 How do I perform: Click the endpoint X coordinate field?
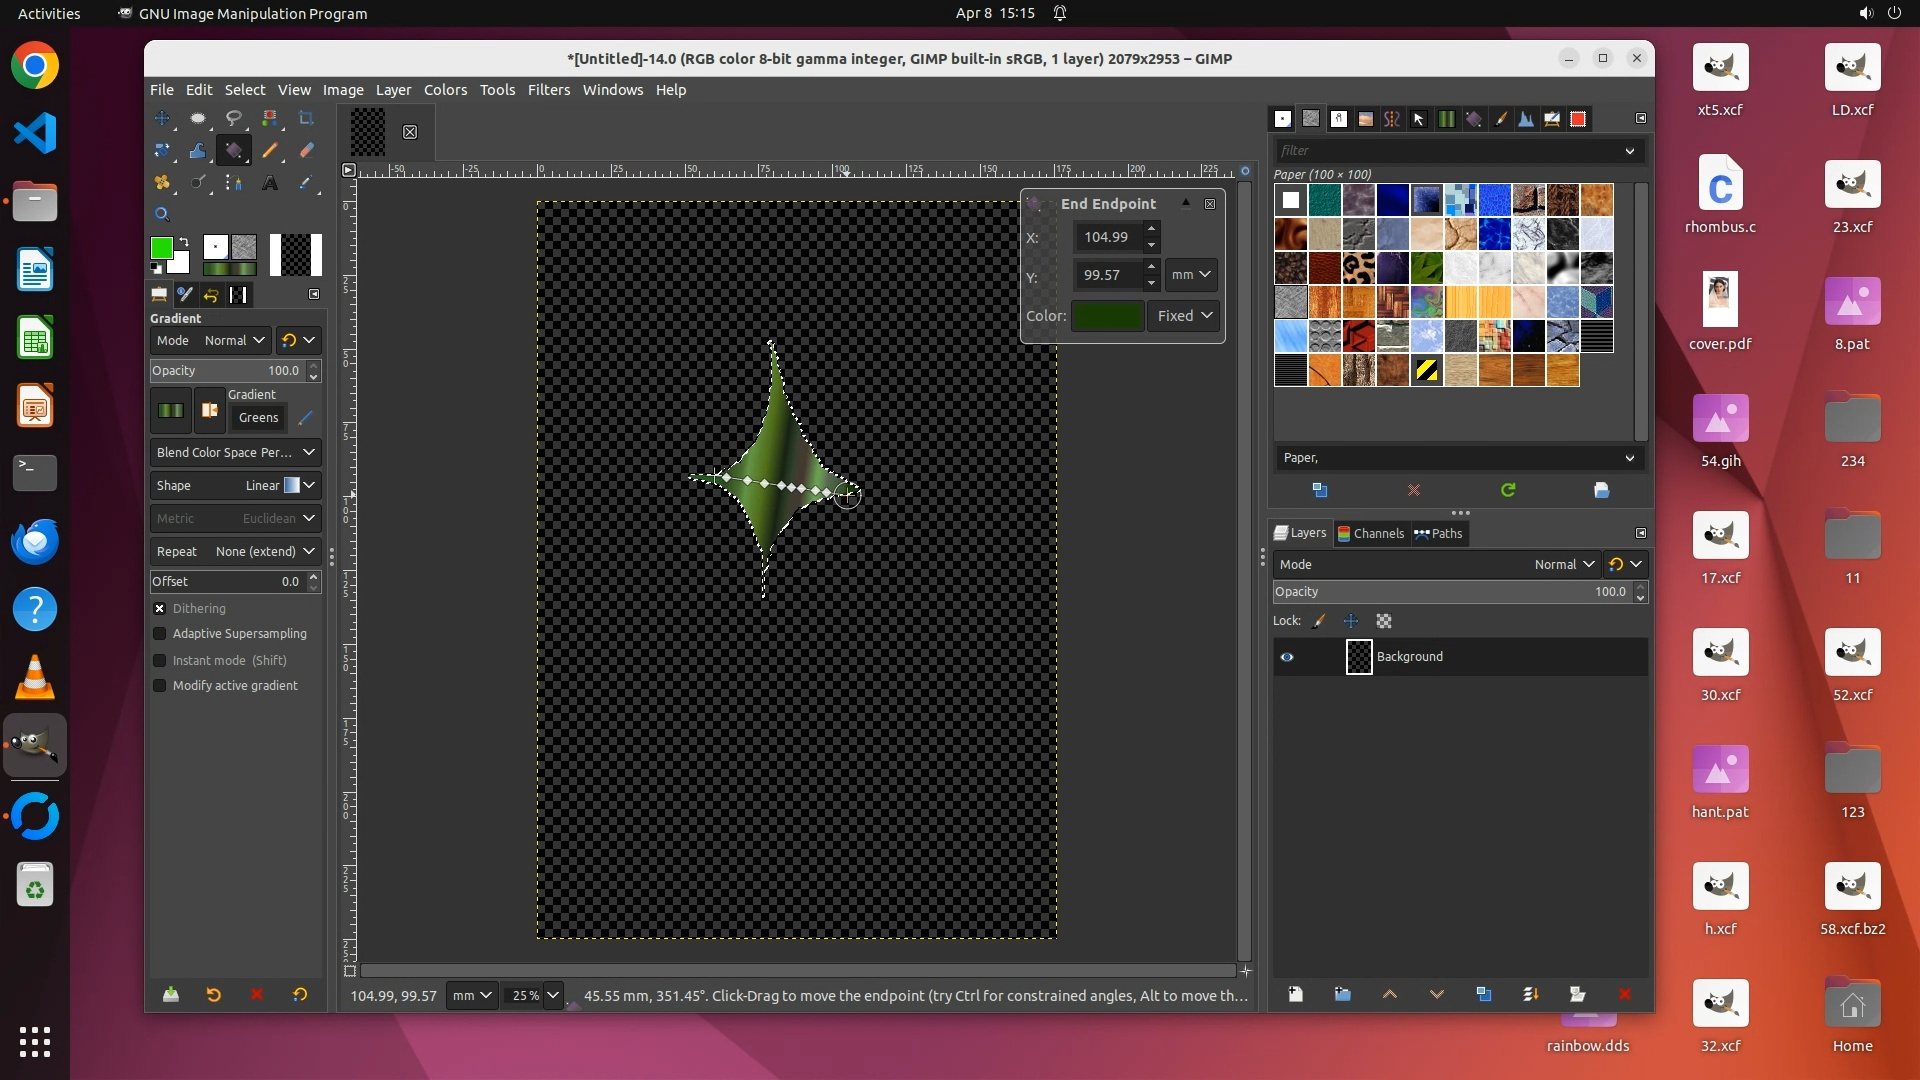(1106, 237)
